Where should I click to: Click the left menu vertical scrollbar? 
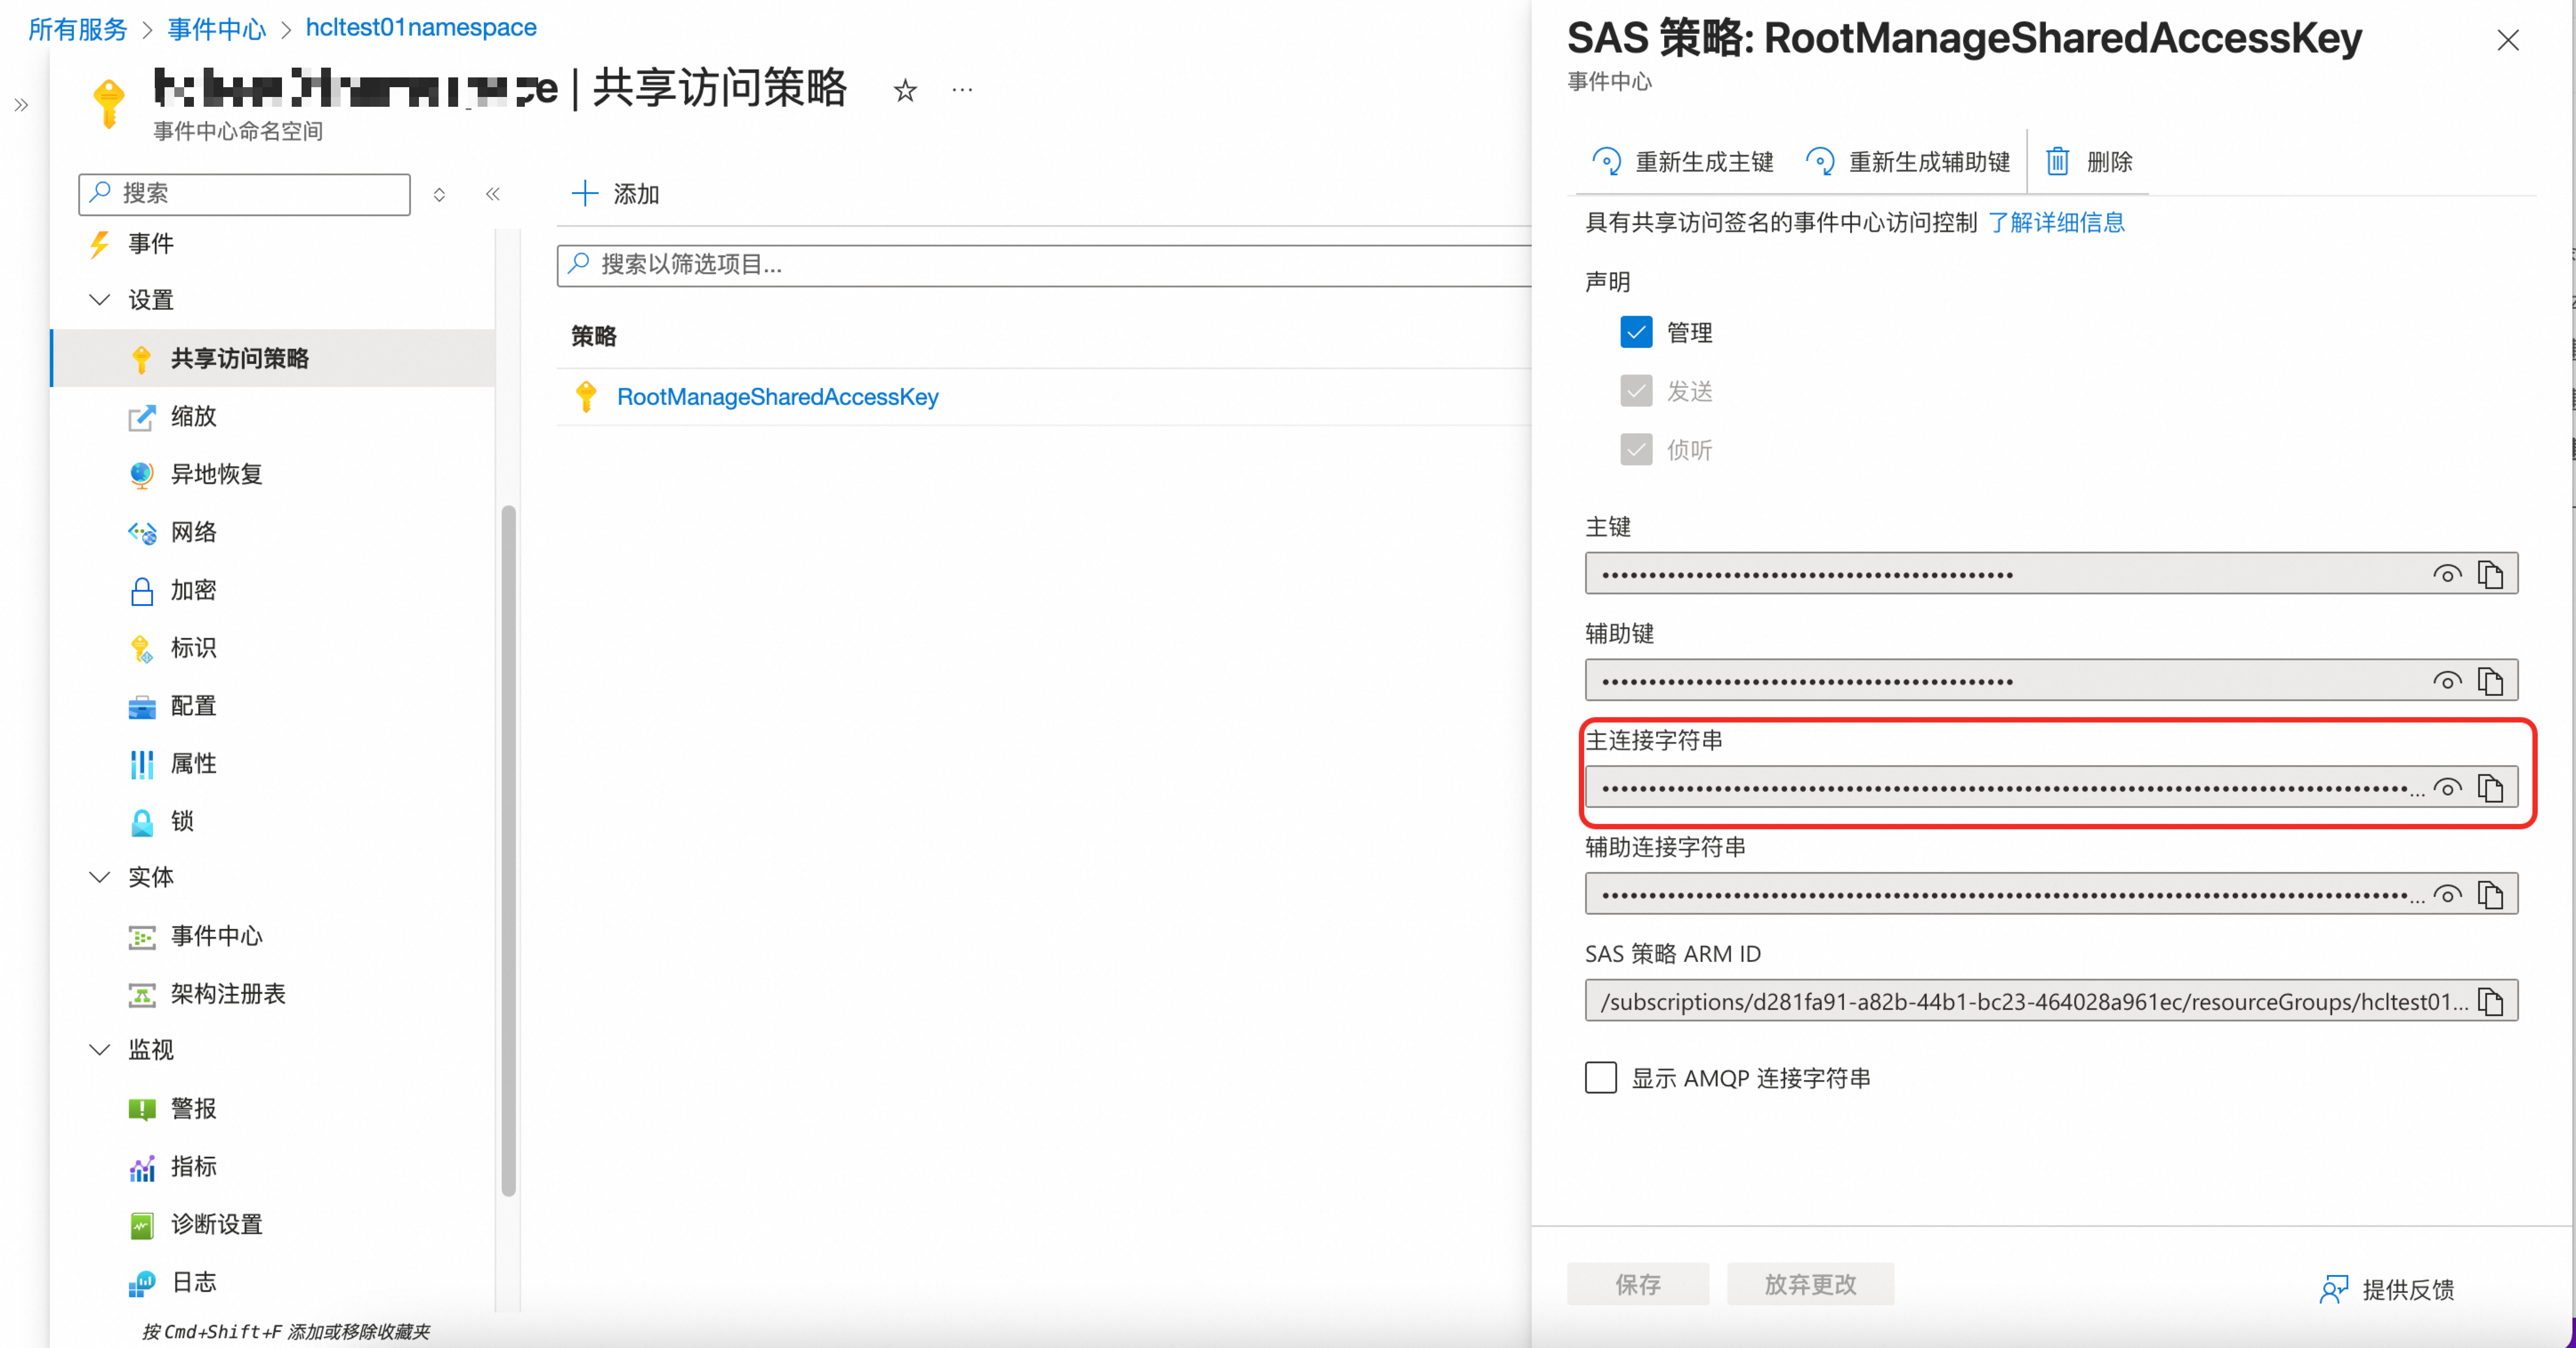pos(508,850)
